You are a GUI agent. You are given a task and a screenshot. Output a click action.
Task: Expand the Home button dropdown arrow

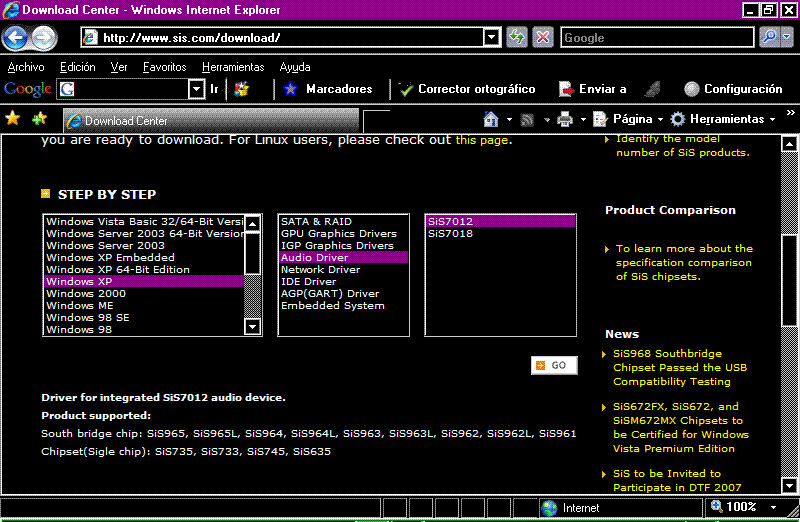509,120
